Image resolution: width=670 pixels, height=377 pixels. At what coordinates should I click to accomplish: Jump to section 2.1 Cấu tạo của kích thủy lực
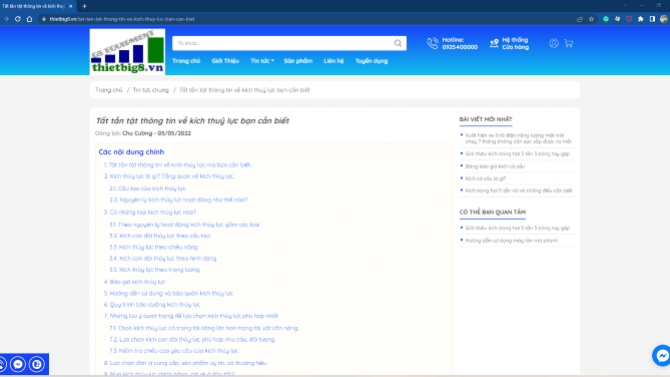point(147,188)
